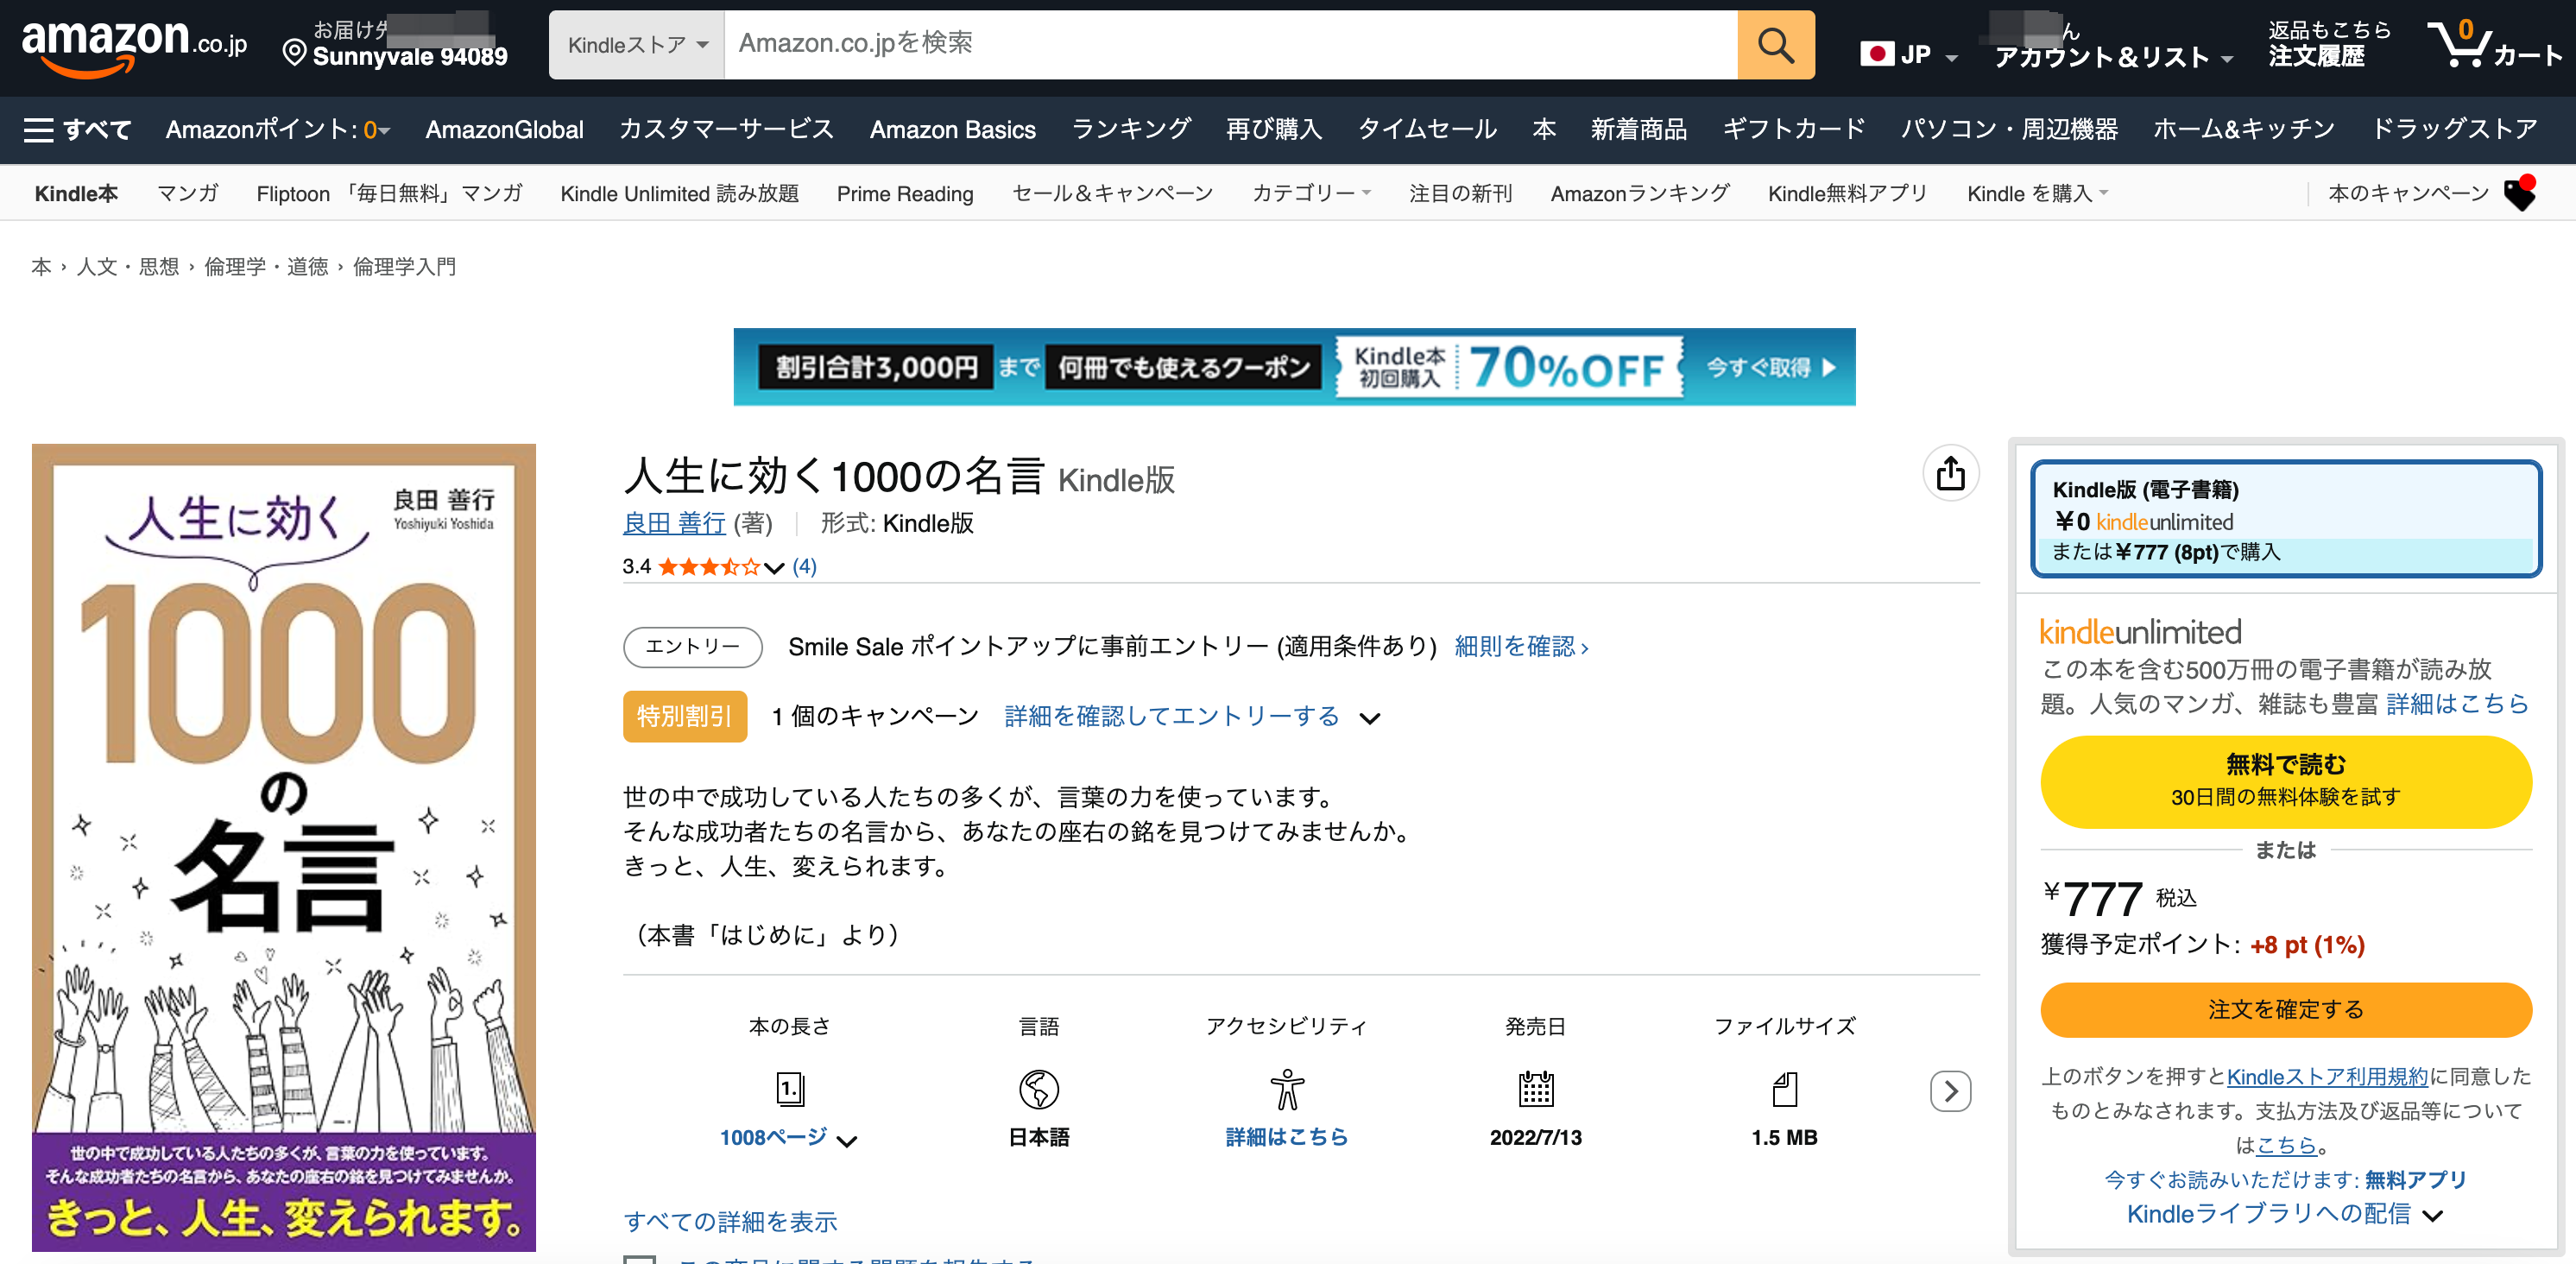This screenshot has height=1264, width=2576.
Task: Expand the rating chevron next to stars
Action: (x=774, y=568)
